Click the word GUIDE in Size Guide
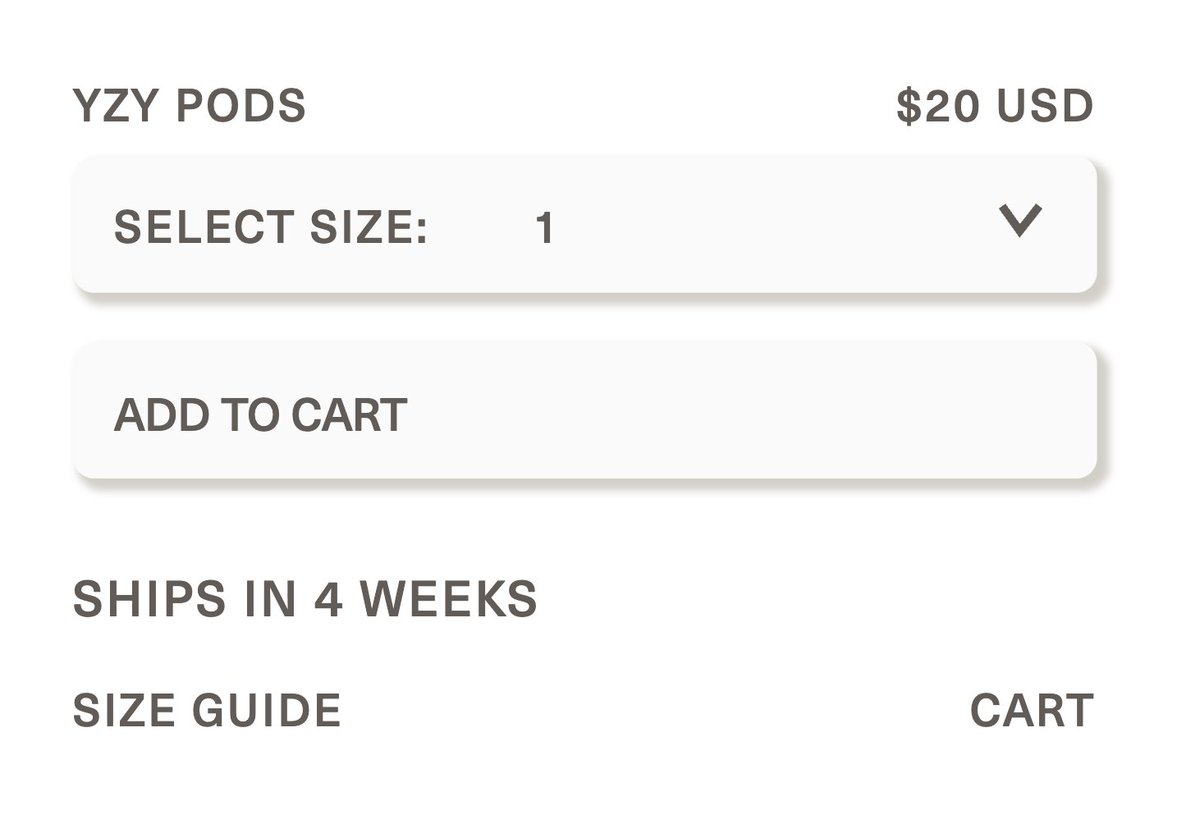 265,711
